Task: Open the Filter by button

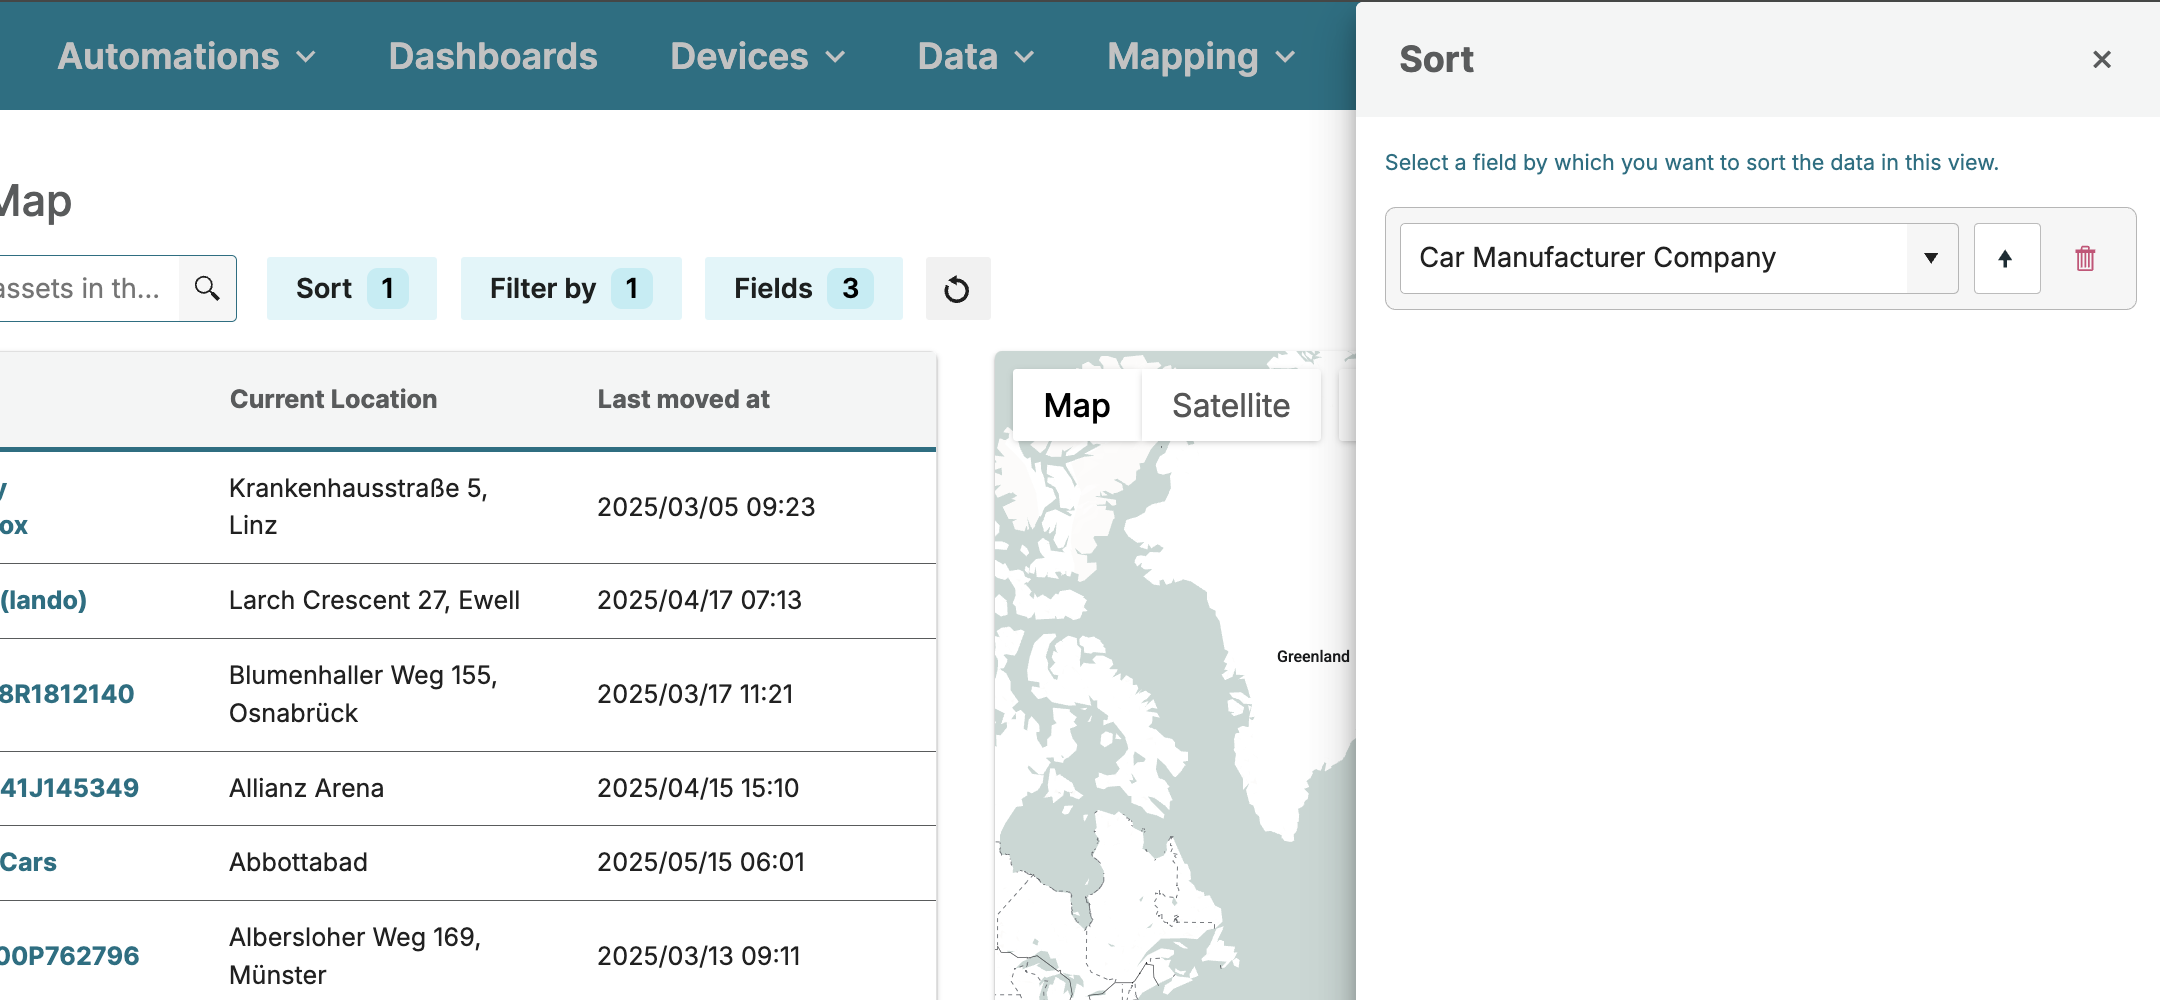Action: tap(570, 289)
